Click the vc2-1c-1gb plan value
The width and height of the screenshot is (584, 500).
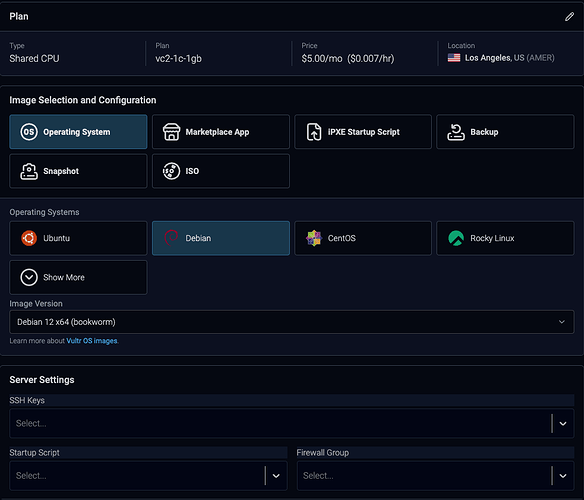point(178,58)
